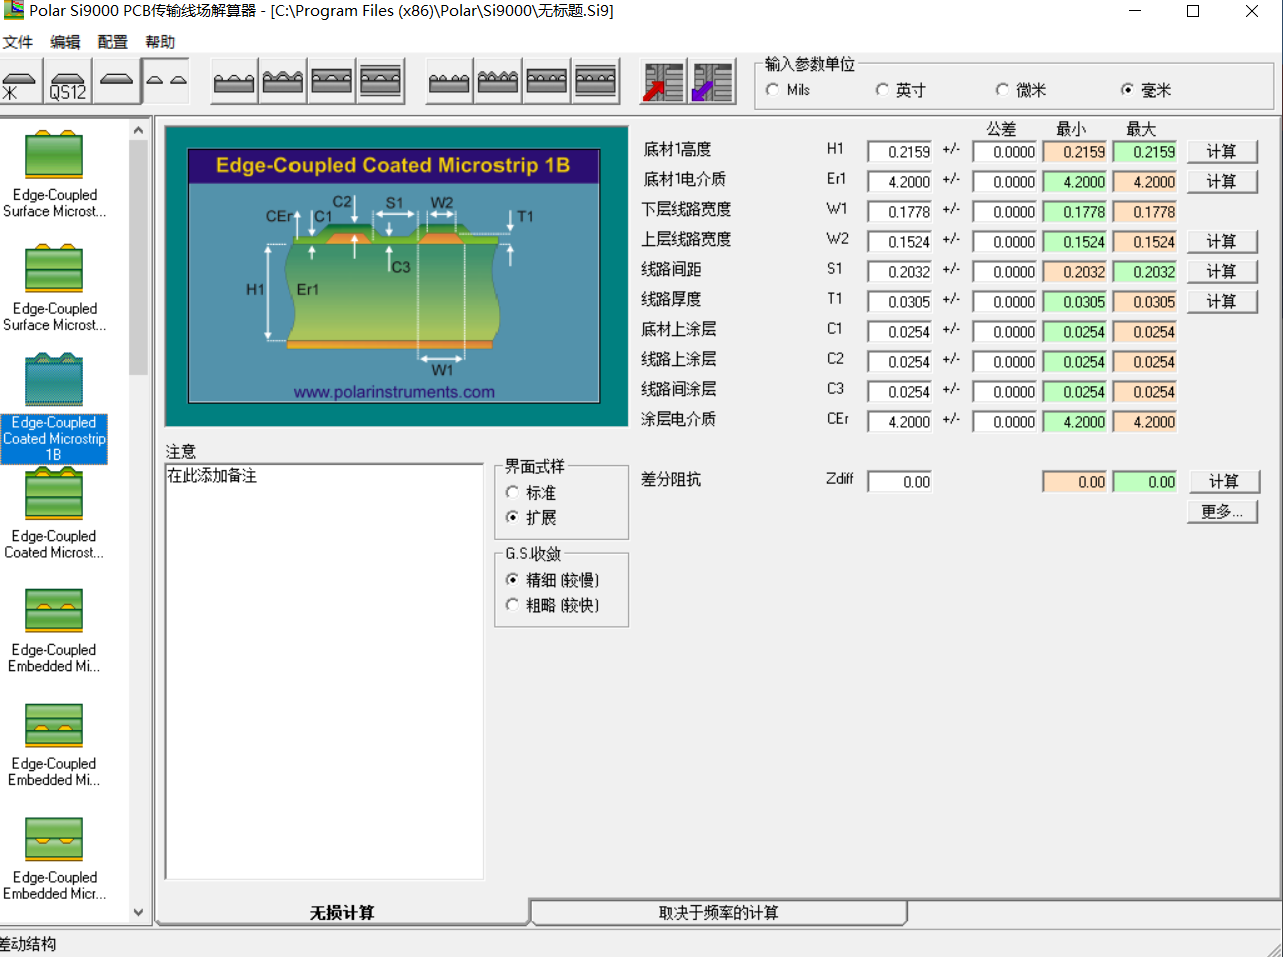Click the H1 tolerance field
The width and height of the screenshot is (1283, 957).
1005,152
